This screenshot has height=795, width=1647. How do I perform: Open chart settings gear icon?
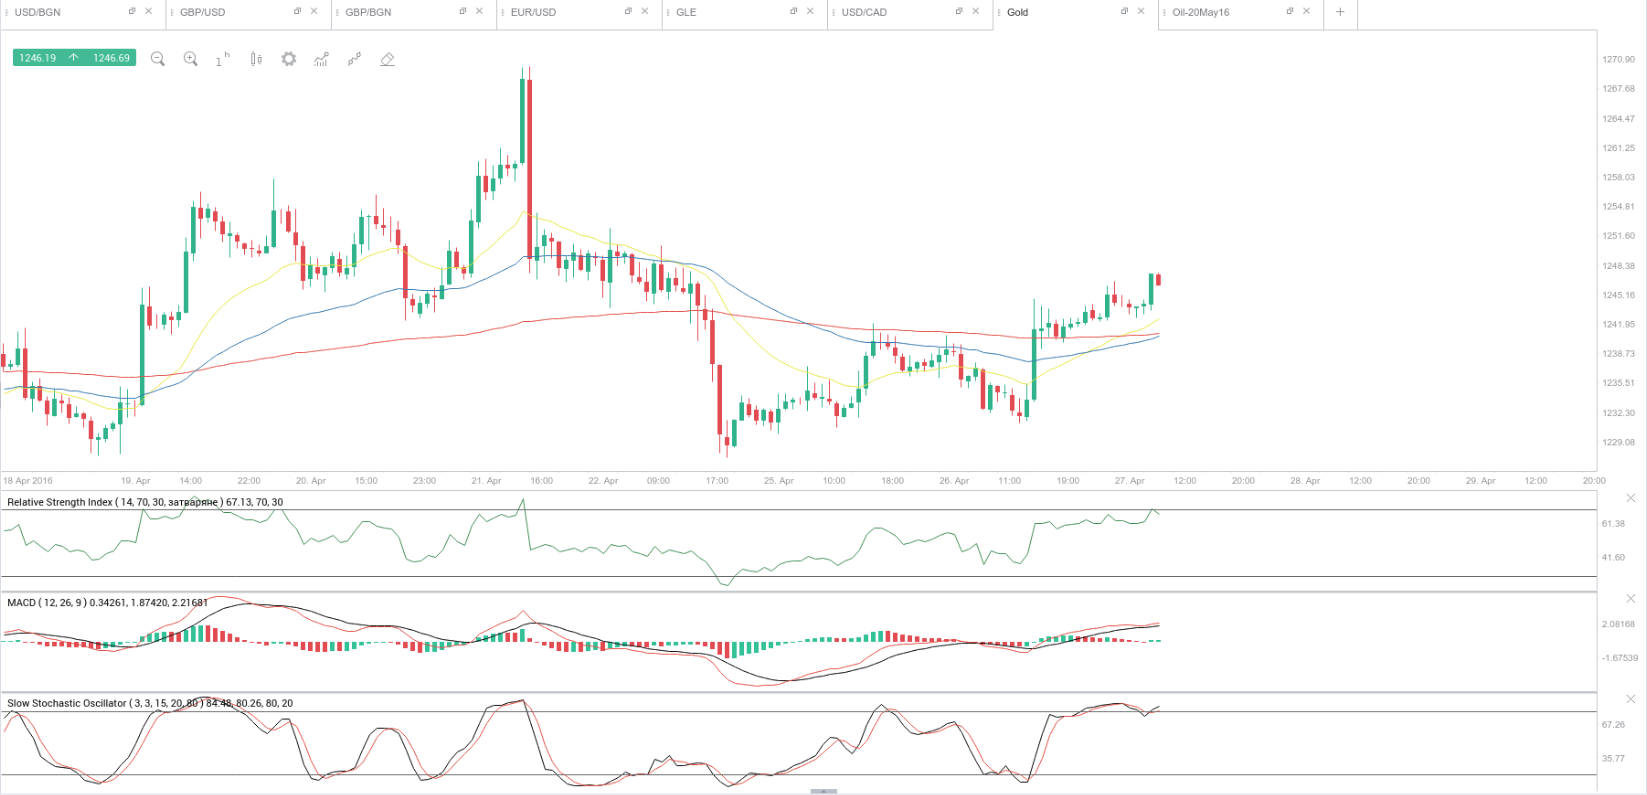(289, 59)
